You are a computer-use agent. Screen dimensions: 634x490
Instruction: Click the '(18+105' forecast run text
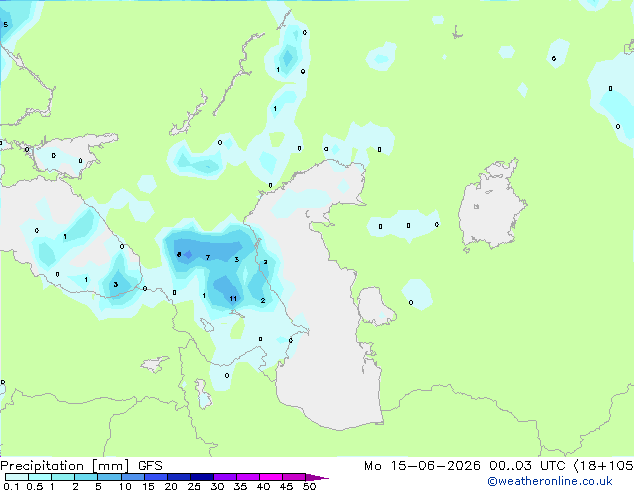pos(604,466)
